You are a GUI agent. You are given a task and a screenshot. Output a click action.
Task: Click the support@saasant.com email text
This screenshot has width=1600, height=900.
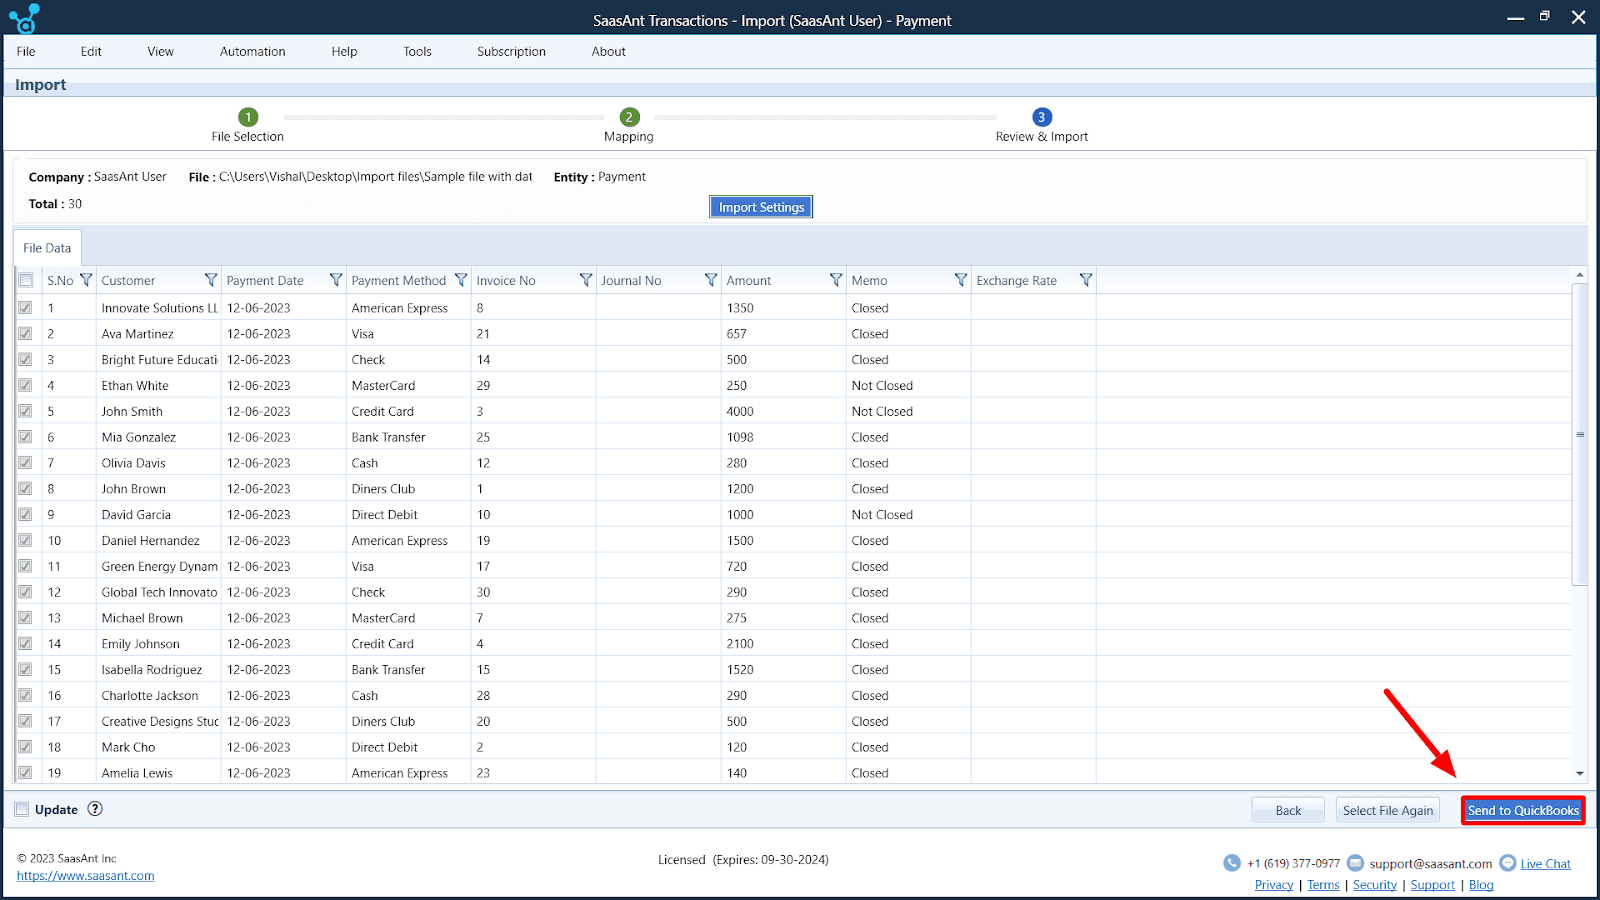pos(1430,864)
